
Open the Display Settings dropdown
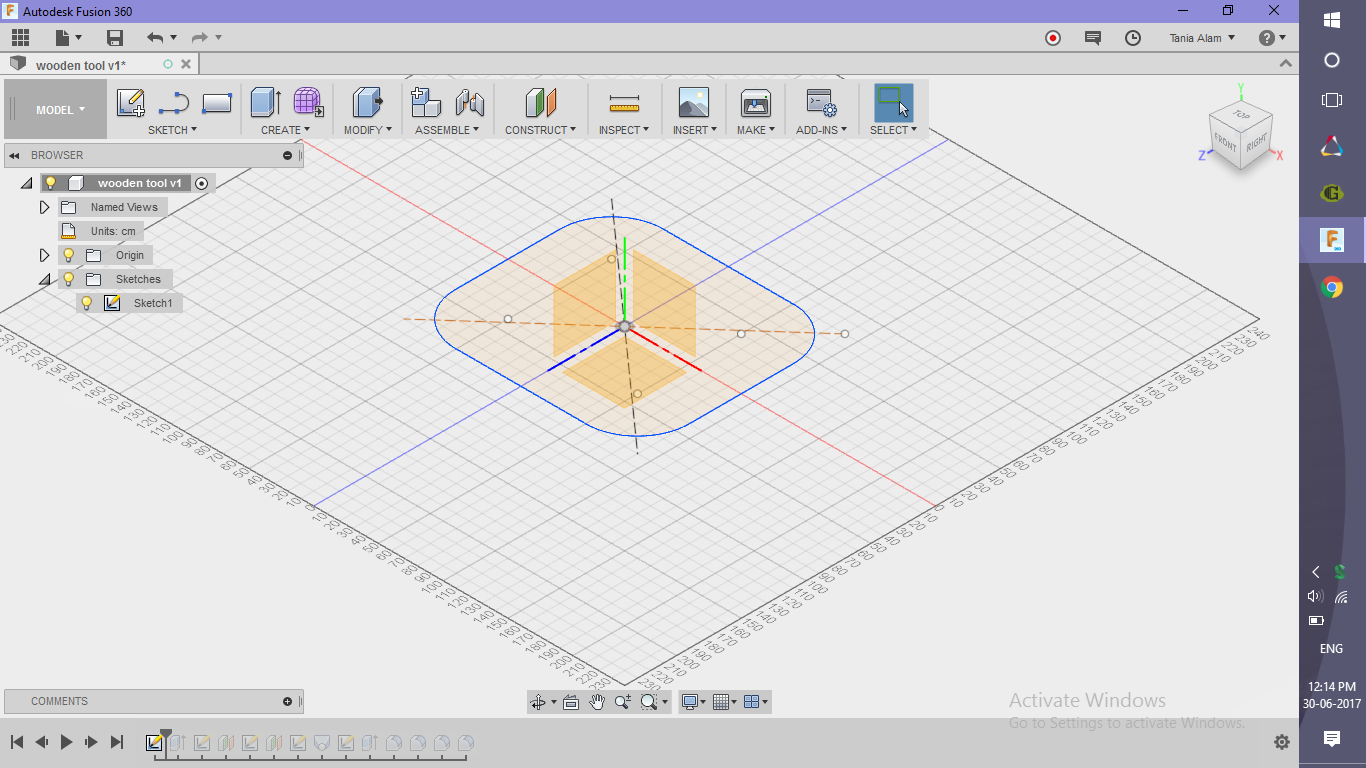pos(693,702)
